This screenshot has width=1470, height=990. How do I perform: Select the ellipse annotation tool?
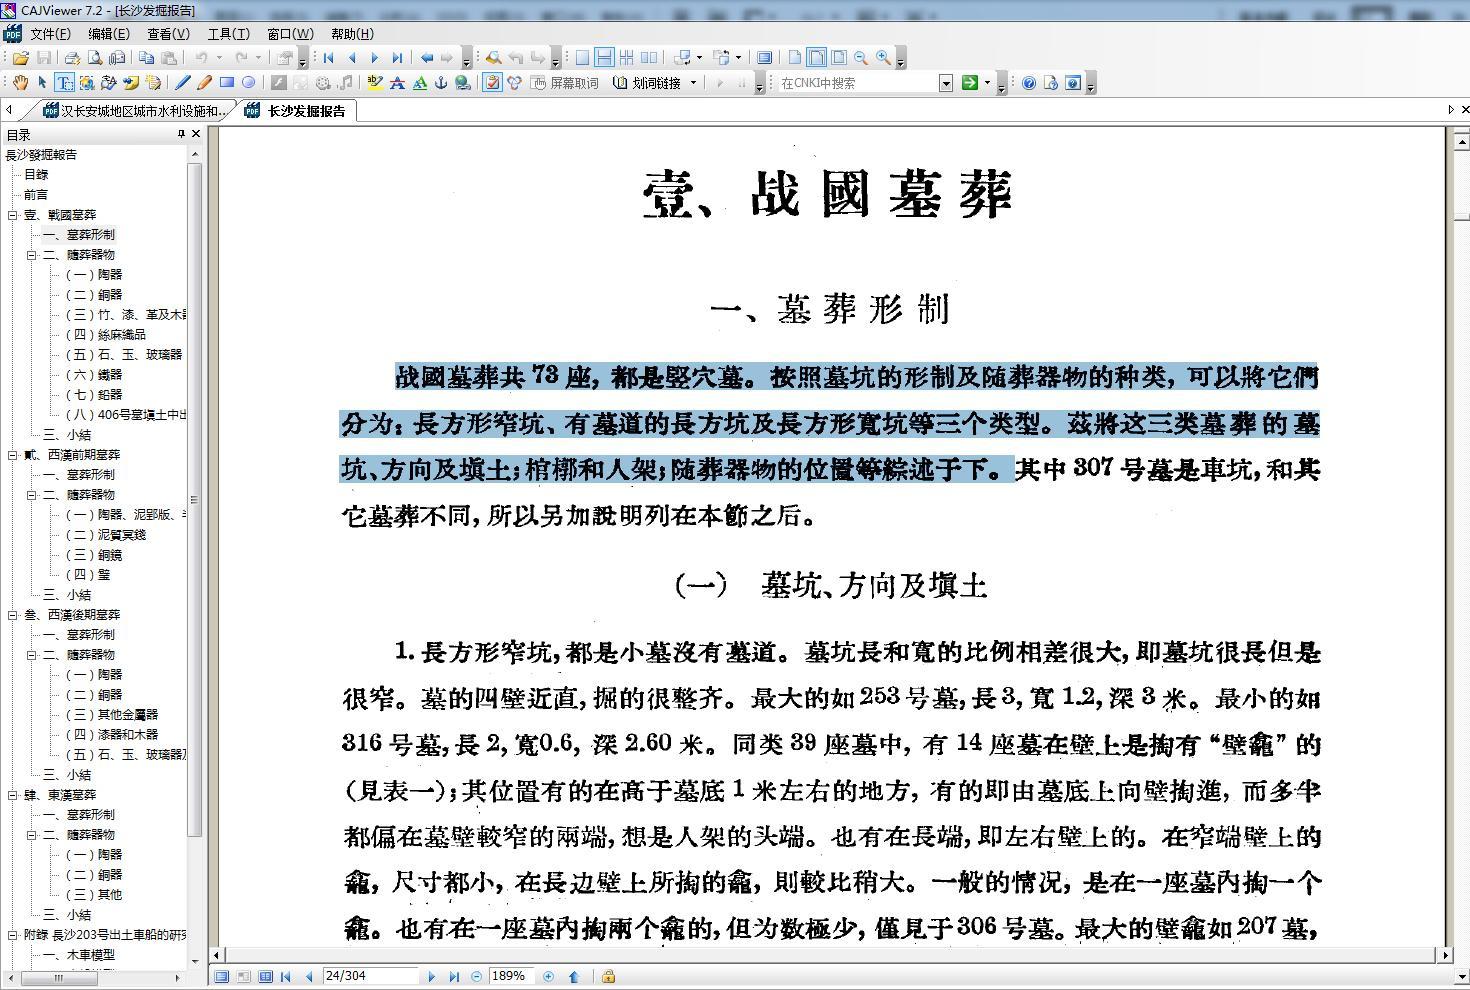click(249, 83)
